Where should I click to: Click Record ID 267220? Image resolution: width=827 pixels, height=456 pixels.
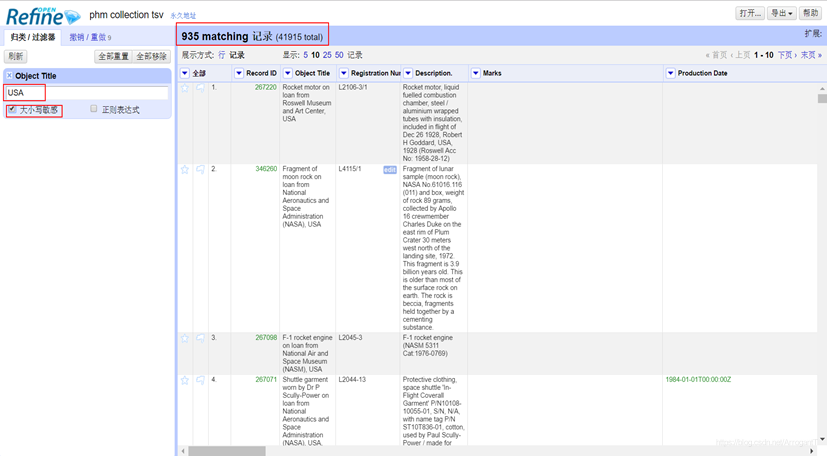[x=266, y=88]
